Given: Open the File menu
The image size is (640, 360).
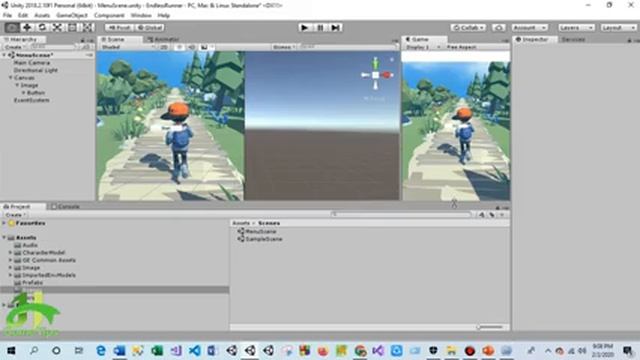Looking at the screenshot, I should pos(7,16).
